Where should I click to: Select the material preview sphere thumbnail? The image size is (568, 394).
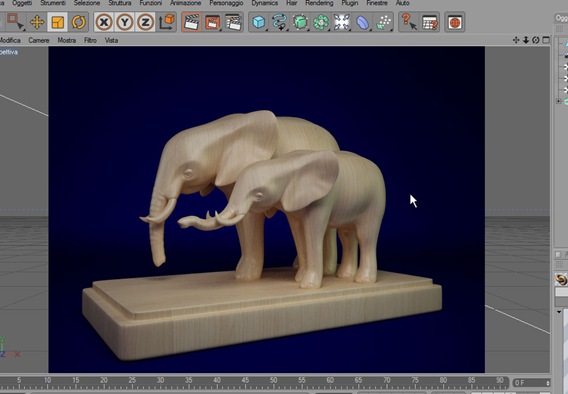pos(561,279)
